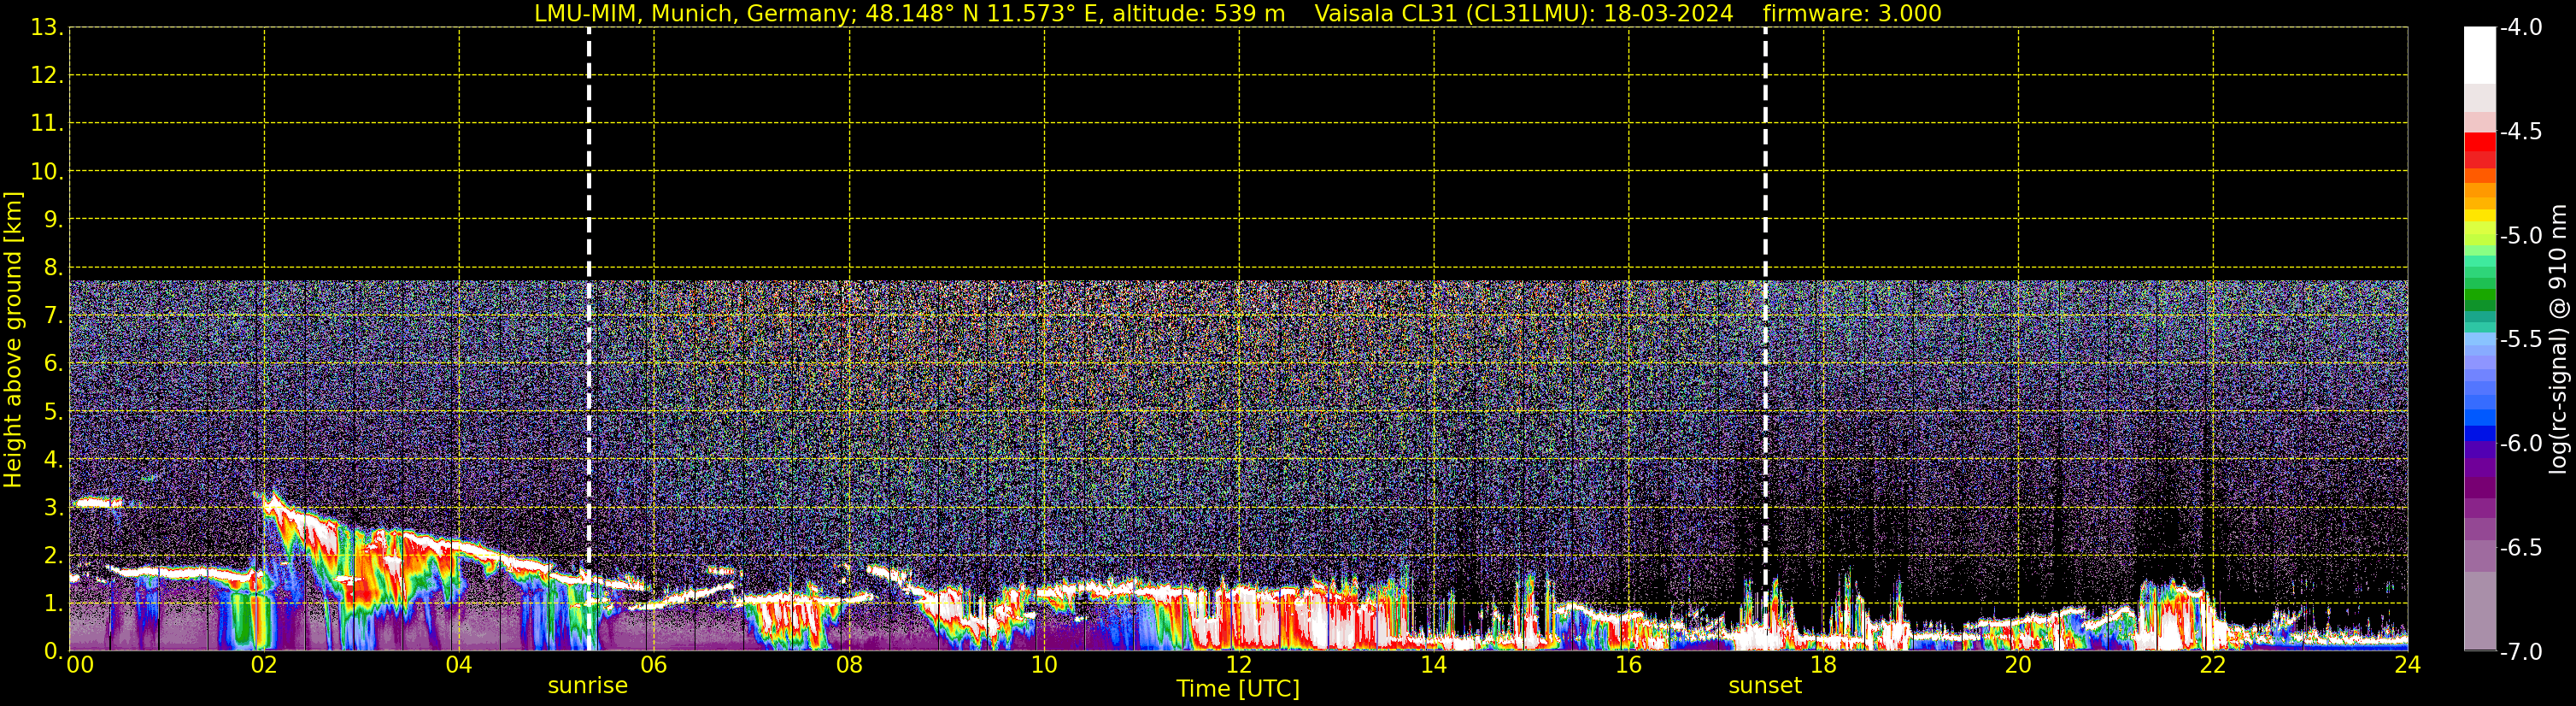Click the -7.0 colorbar tick label
This screenshot has height=706, width=2576.
(x=2520, y=652)
